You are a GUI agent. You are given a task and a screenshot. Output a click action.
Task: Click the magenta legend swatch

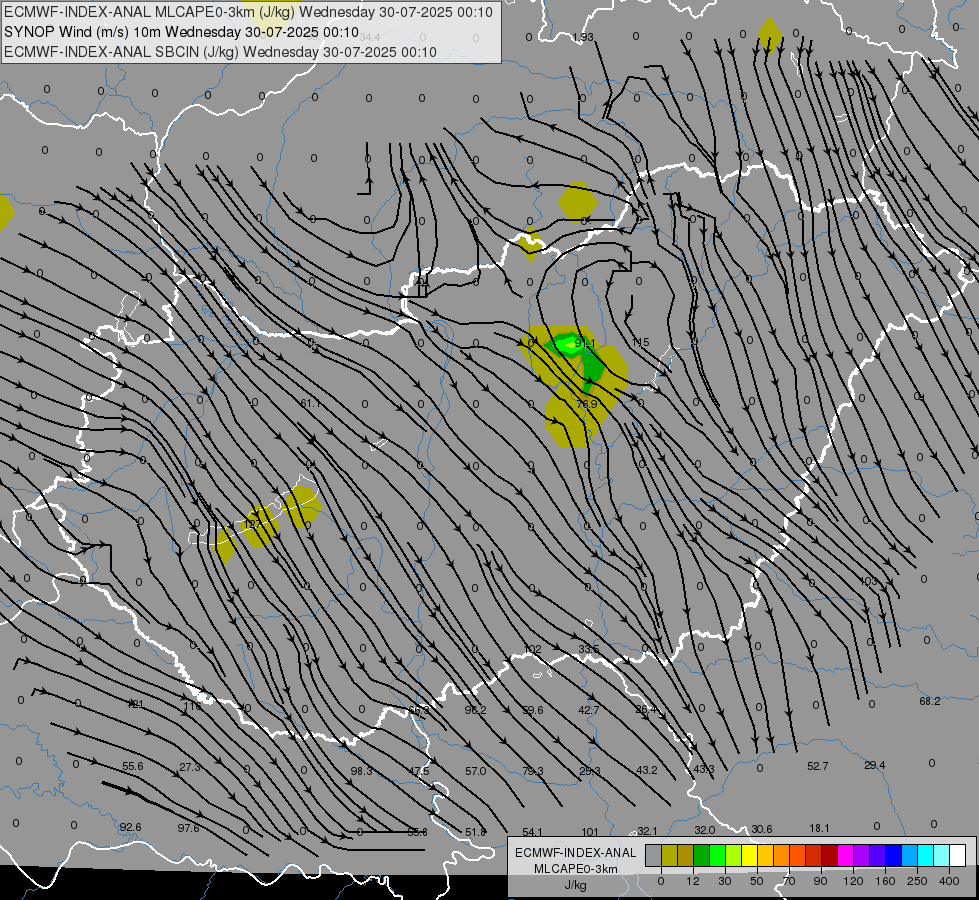[845, 855]
